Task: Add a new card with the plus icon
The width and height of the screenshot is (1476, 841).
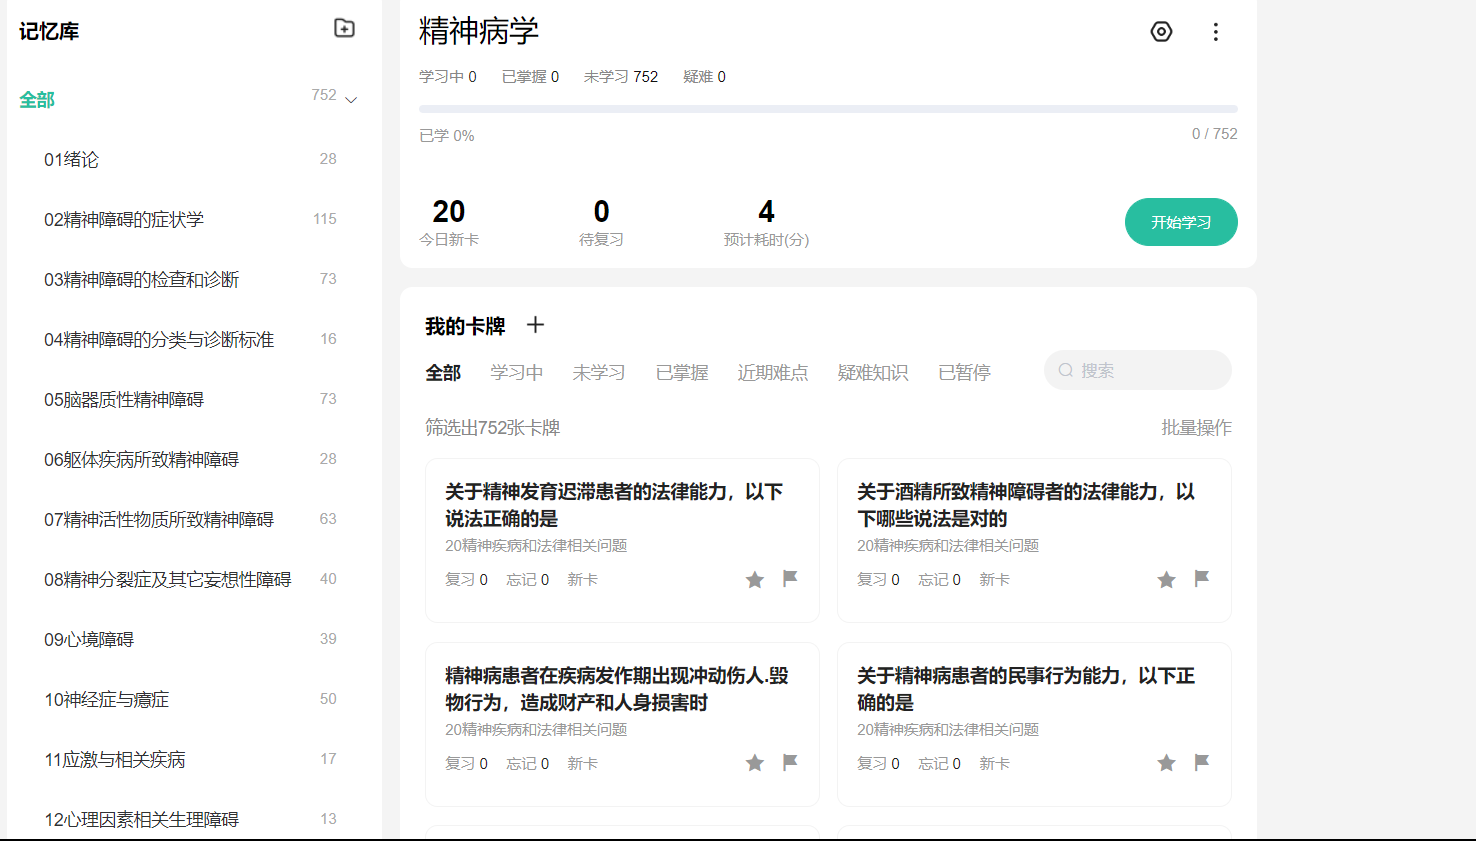Action: [x=536, y=325]
